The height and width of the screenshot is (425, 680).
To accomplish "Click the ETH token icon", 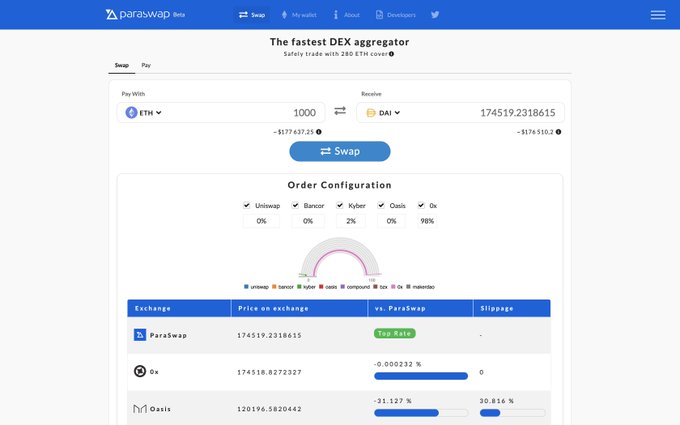I will coord(131,113).
